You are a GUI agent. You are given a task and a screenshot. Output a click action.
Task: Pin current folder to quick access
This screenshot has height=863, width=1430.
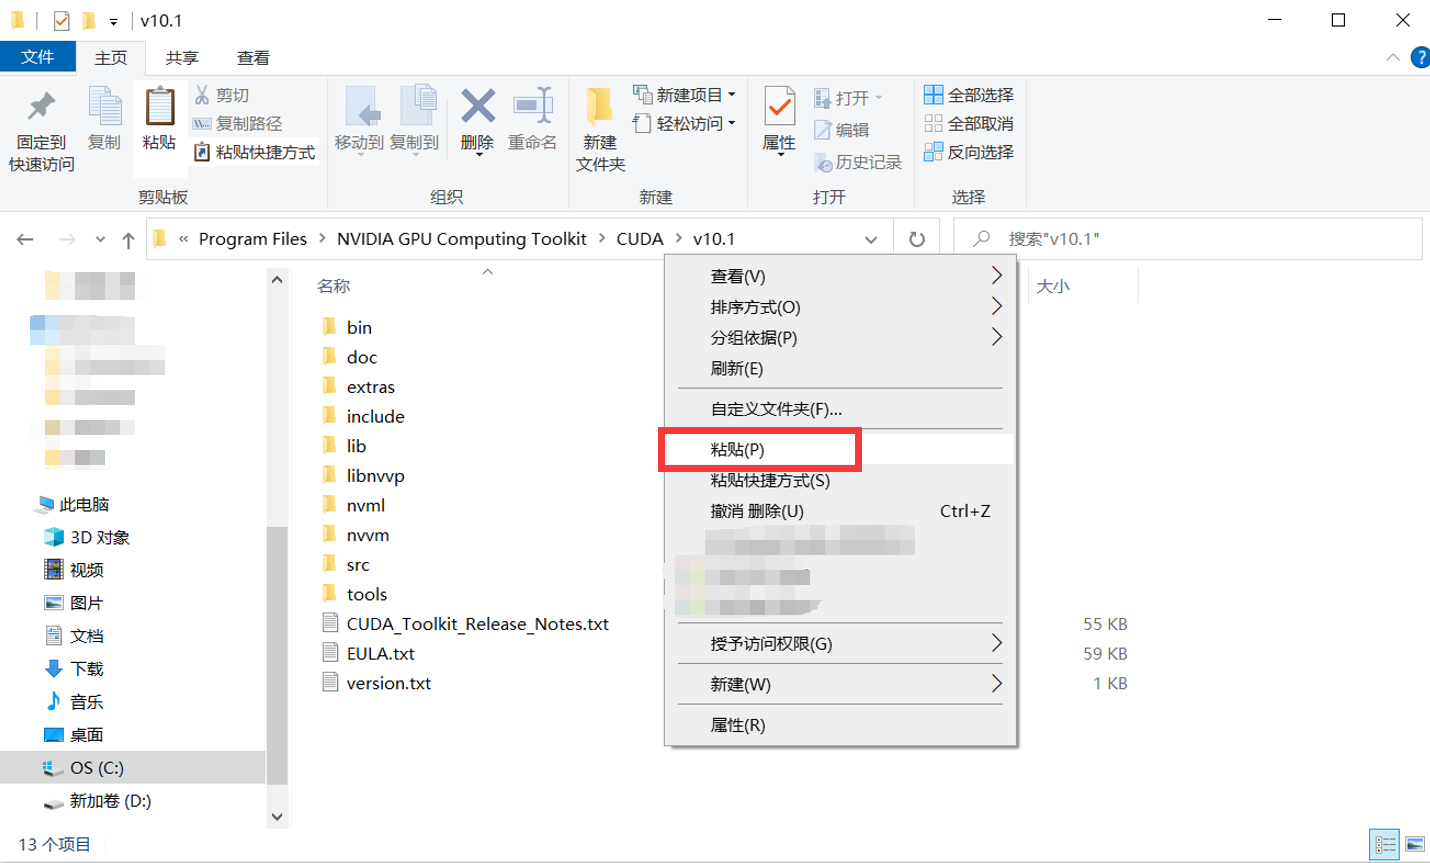[x=41, y=128]
